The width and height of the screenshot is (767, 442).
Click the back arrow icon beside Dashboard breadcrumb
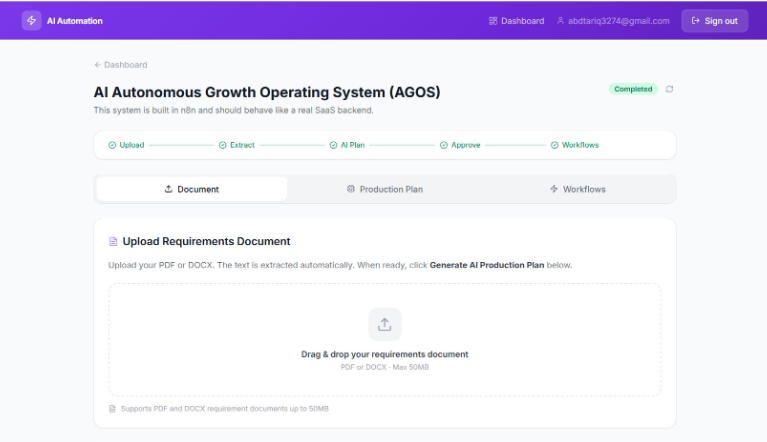[98, 65]
